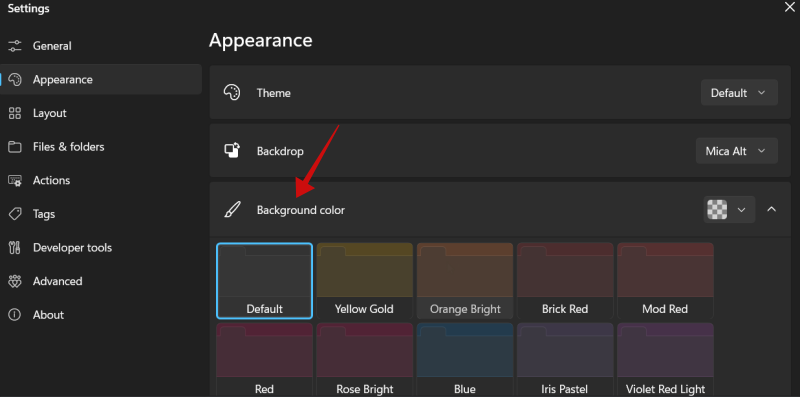This screenshot has width=800, height=397.
Task: Apply the Blue background color
Action: (x=465, y=360)
